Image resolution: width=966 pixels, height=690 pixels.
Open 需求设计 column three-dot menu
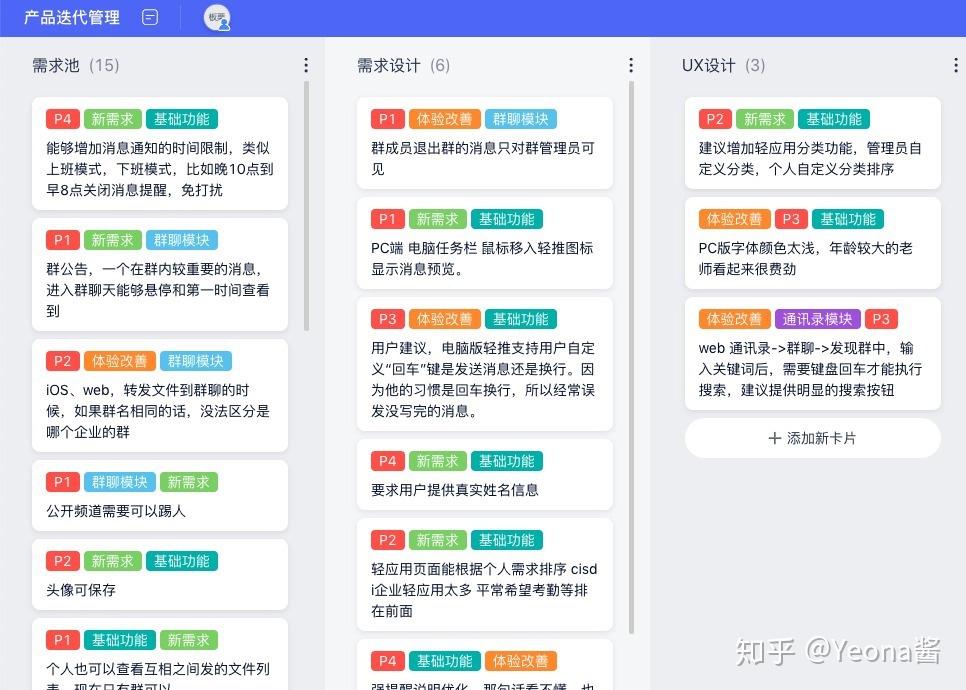coord(631,65)
